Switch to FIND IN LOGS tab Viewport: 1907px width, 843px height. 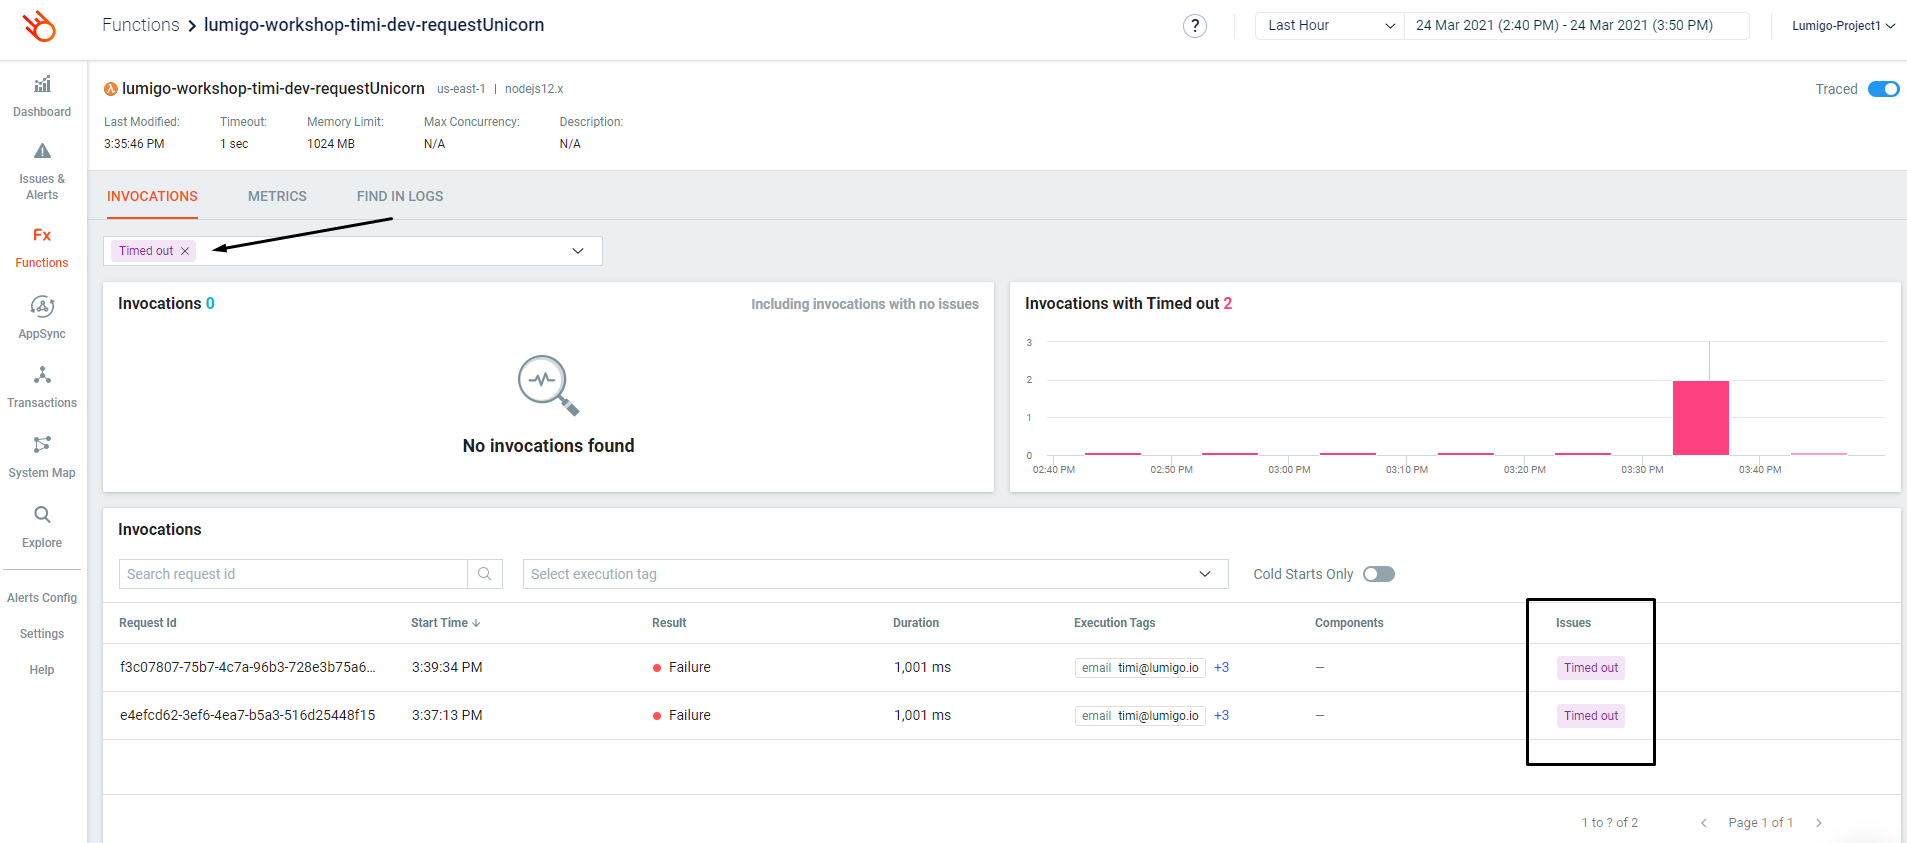pyautogui.click(x=400, y=197)
